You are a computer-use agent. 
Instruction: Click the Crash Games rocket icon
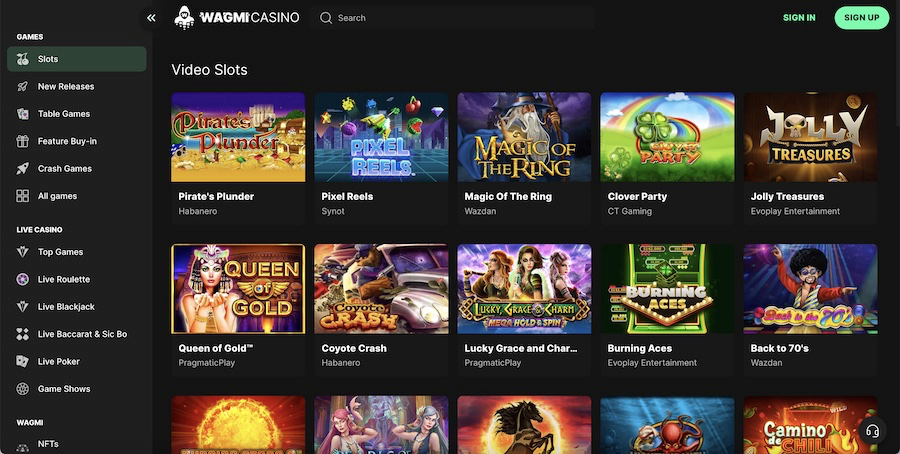(22, 169)
